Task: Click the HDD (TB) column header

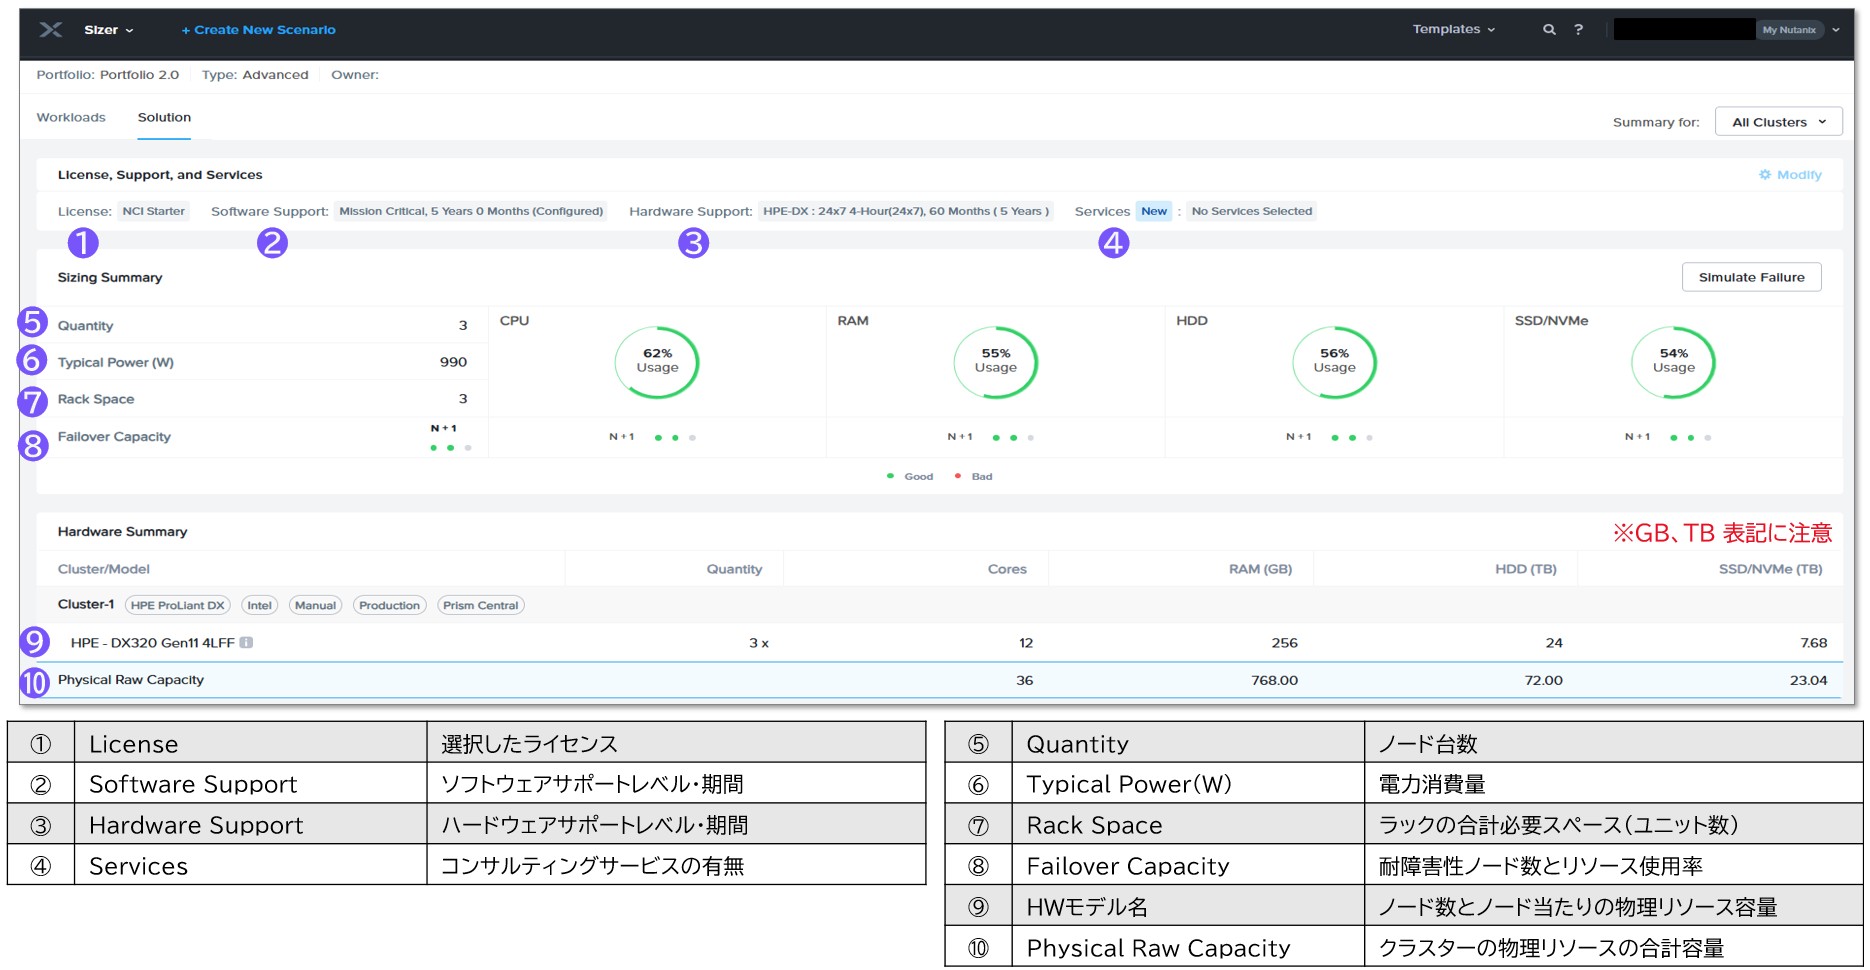Action: click(x=1525, y=569)
